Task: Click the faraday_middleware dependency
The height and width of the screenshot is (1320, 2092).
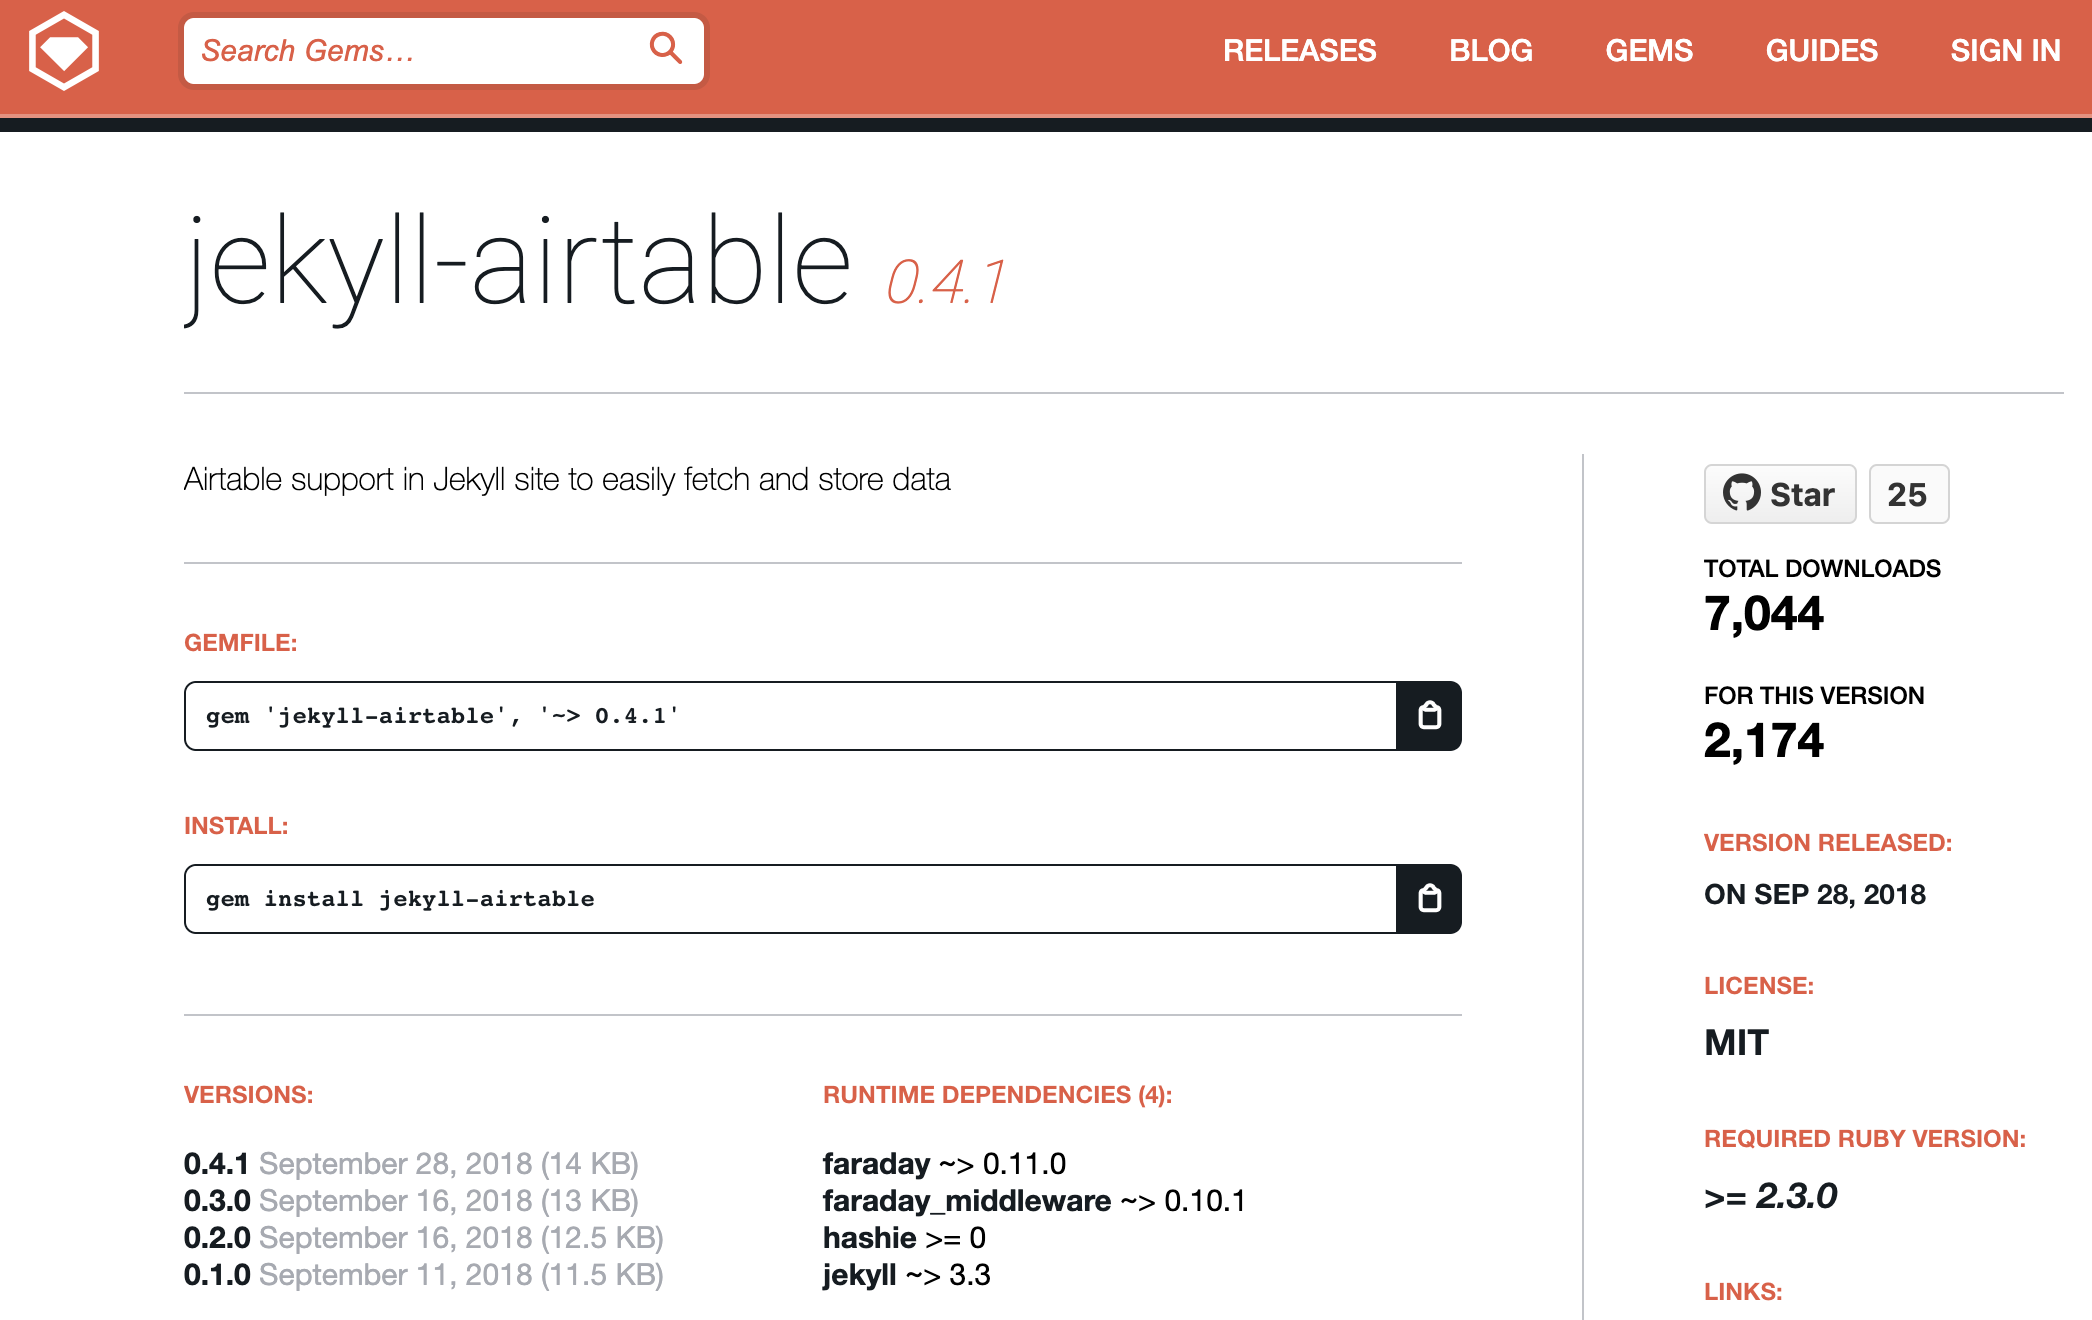Action: click(x=965, y=1200)
